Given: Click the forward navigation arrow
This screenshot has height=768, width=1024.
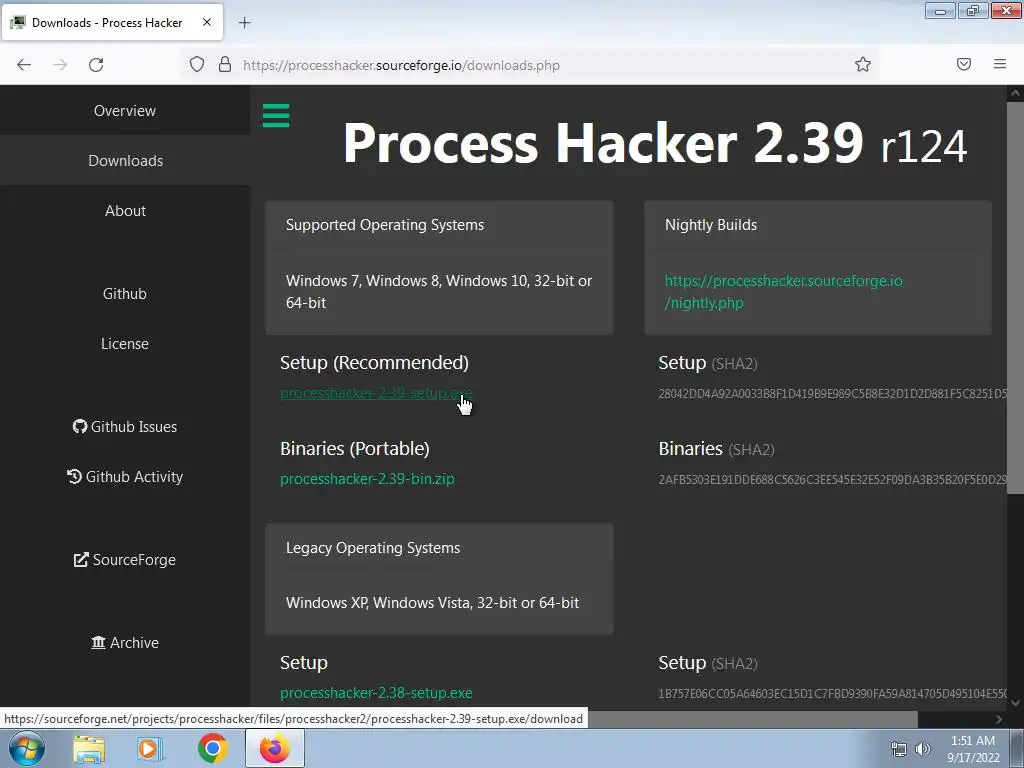Looking at the screenshot, I should [x=60, y=65].
